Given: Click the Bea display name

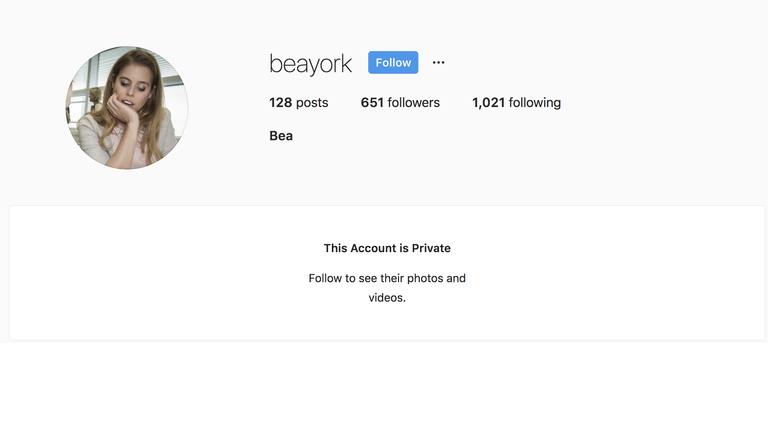Looking at the screenshot, I should [281, 136].
